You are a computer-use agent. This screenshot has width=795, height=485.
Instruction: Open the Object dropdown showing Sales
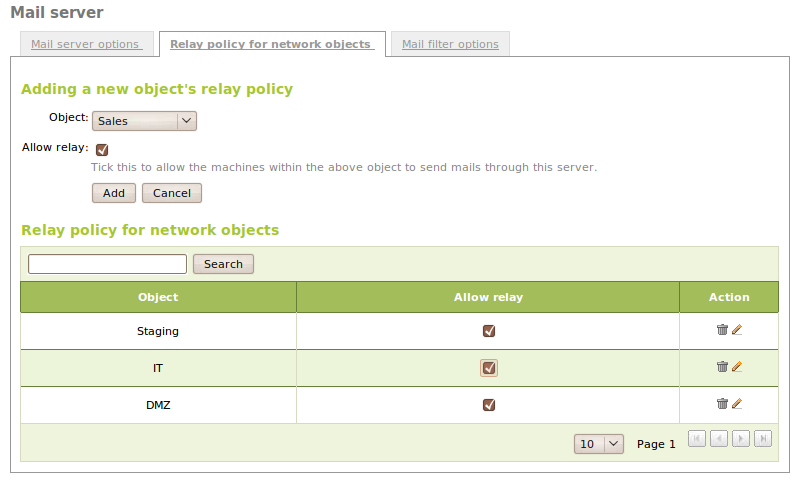[144, 121]
